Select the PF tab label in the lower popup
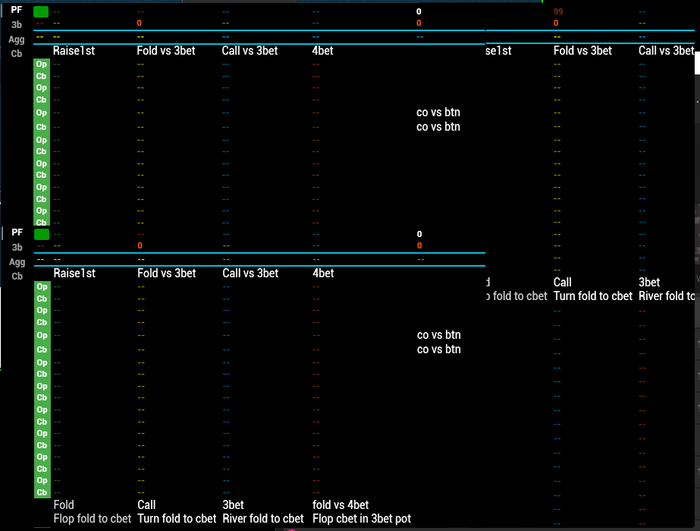The image size is (700, 531). pyautogui.click(x=17, y=232)
